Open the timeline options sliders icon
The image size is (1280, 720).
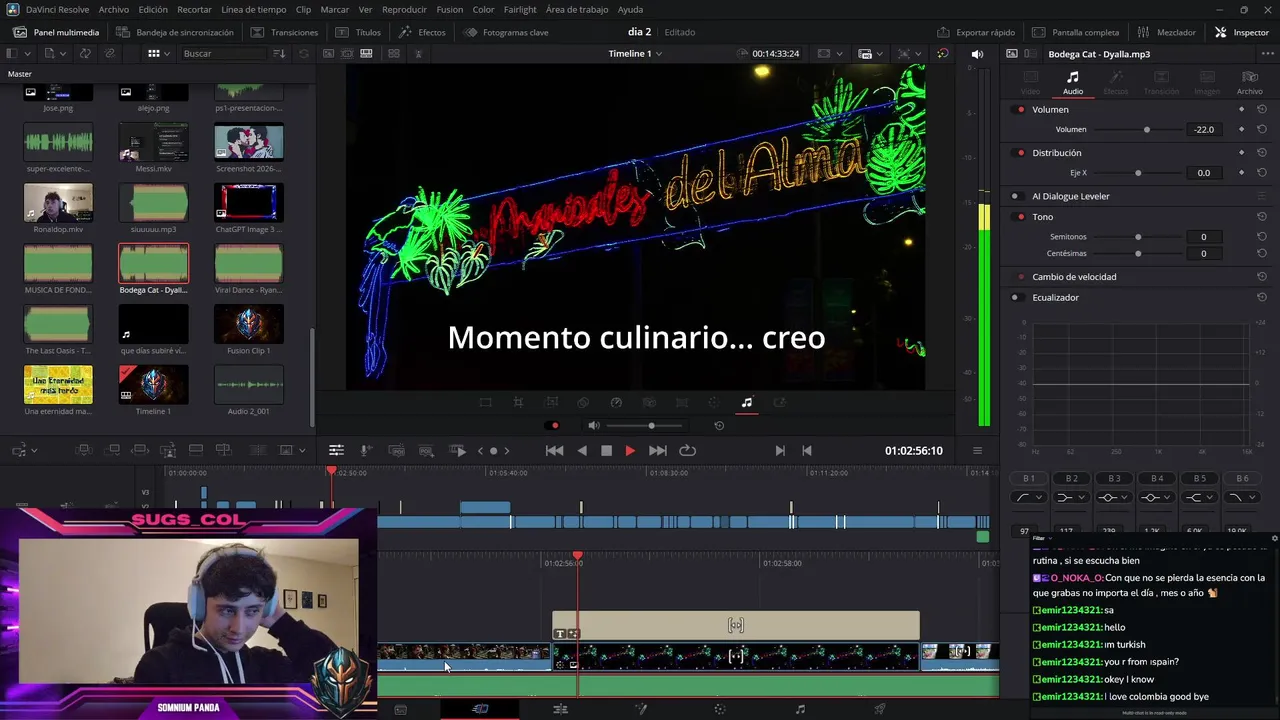pos(337,451)
